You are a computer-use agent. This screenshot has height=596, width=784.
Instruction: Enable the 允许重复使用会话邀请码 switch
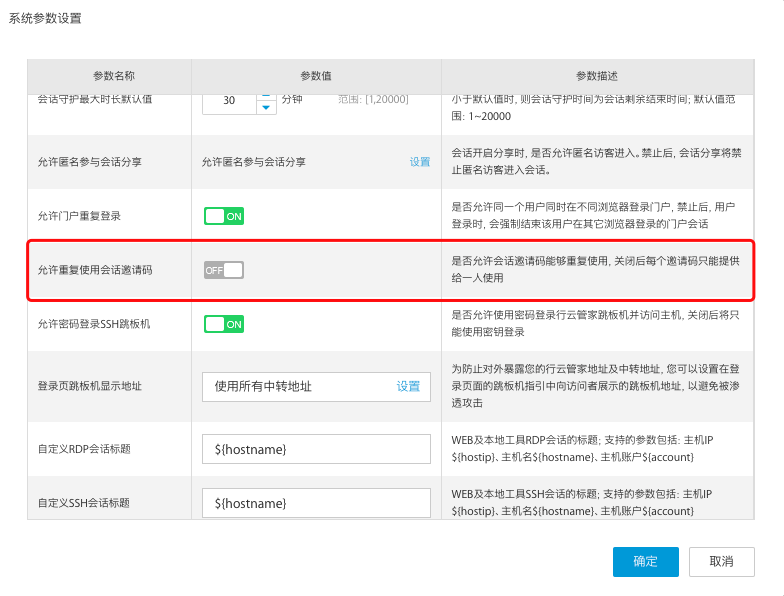224,270
